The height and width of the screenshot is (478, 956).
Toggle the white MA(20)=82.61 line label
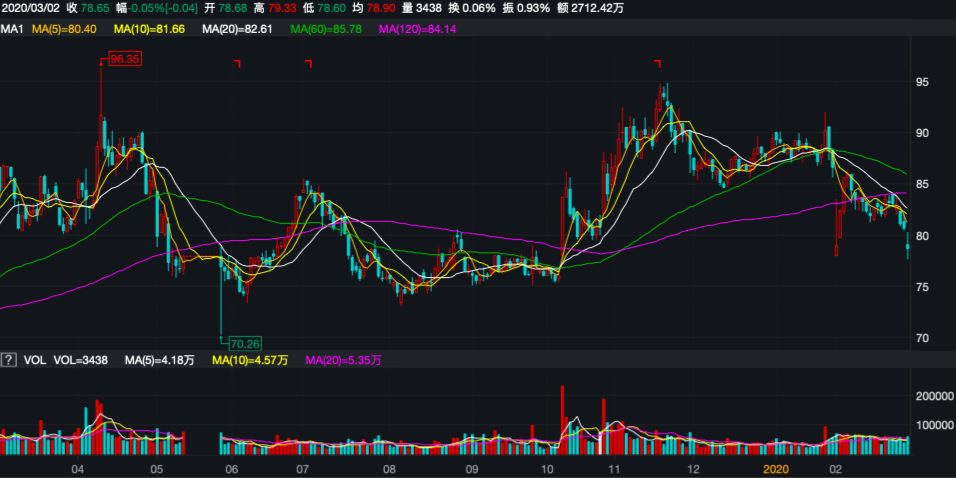pyautogui.click(x=237, y=29)
